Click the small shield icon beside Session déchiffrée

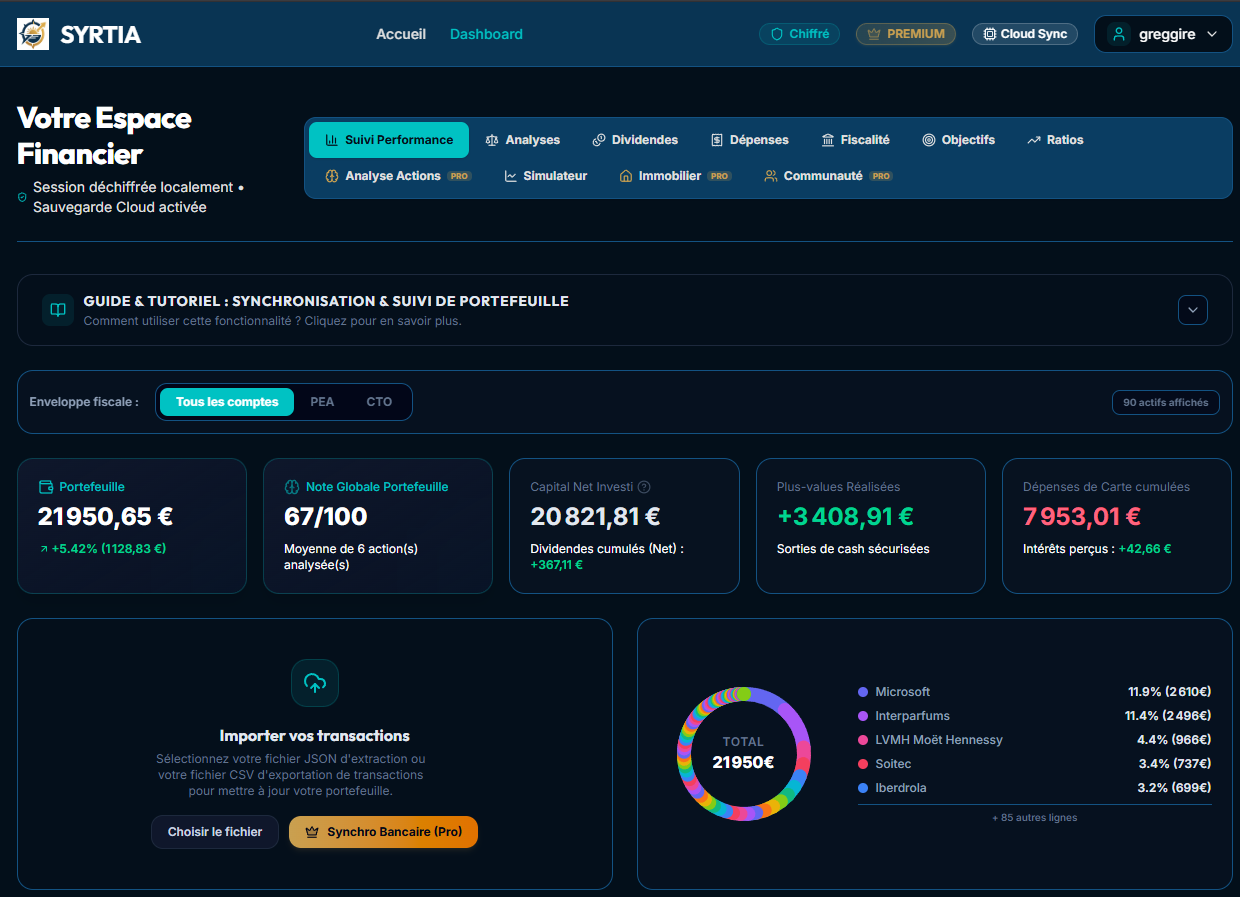[22, 197]
